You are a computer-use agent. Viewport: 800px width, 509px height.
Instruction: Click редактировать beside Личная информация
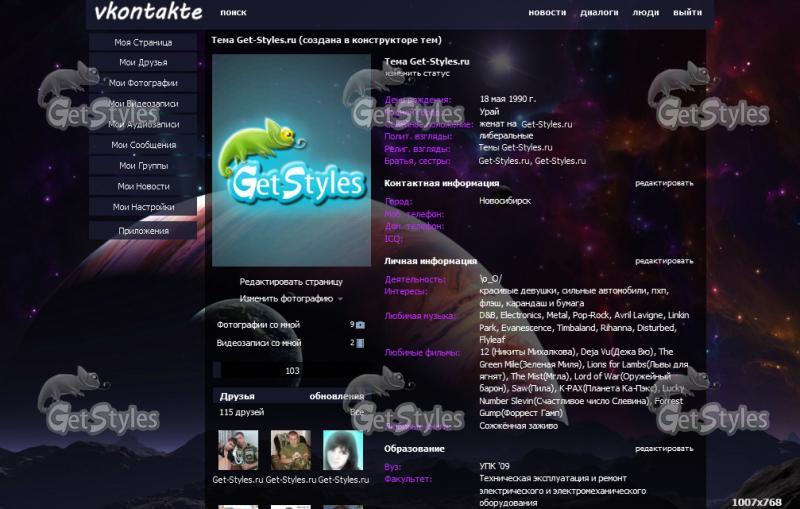coord(664,261)
